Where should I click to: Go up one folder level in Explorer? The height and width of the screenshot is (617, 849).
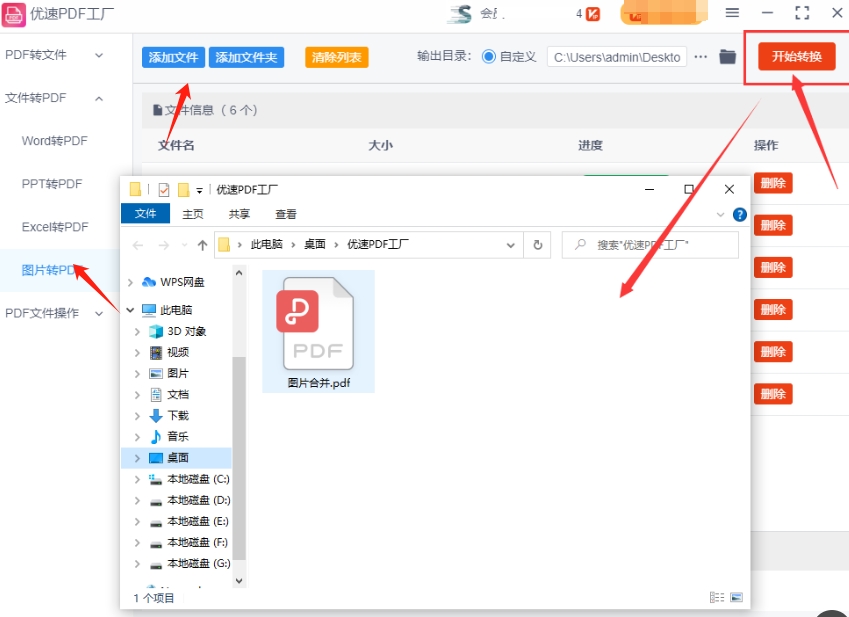[x=203, y=245]
